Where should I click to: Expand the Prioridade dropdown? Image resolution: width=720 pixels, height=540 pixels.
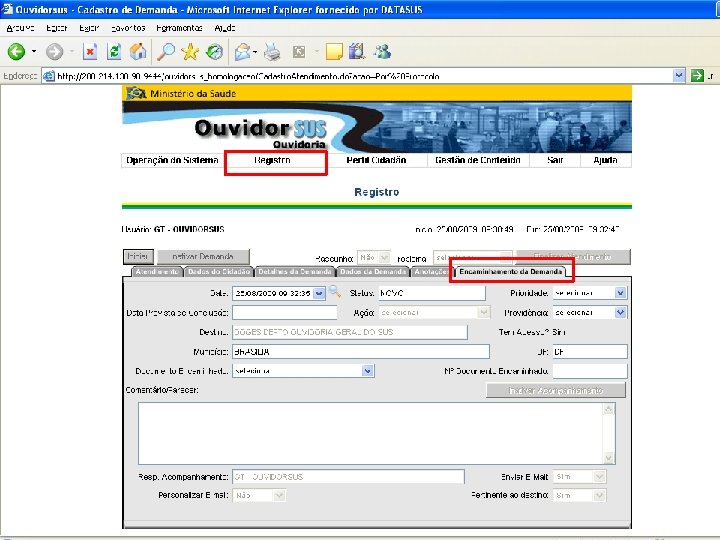pyautogui.click(x=620, y=293)
